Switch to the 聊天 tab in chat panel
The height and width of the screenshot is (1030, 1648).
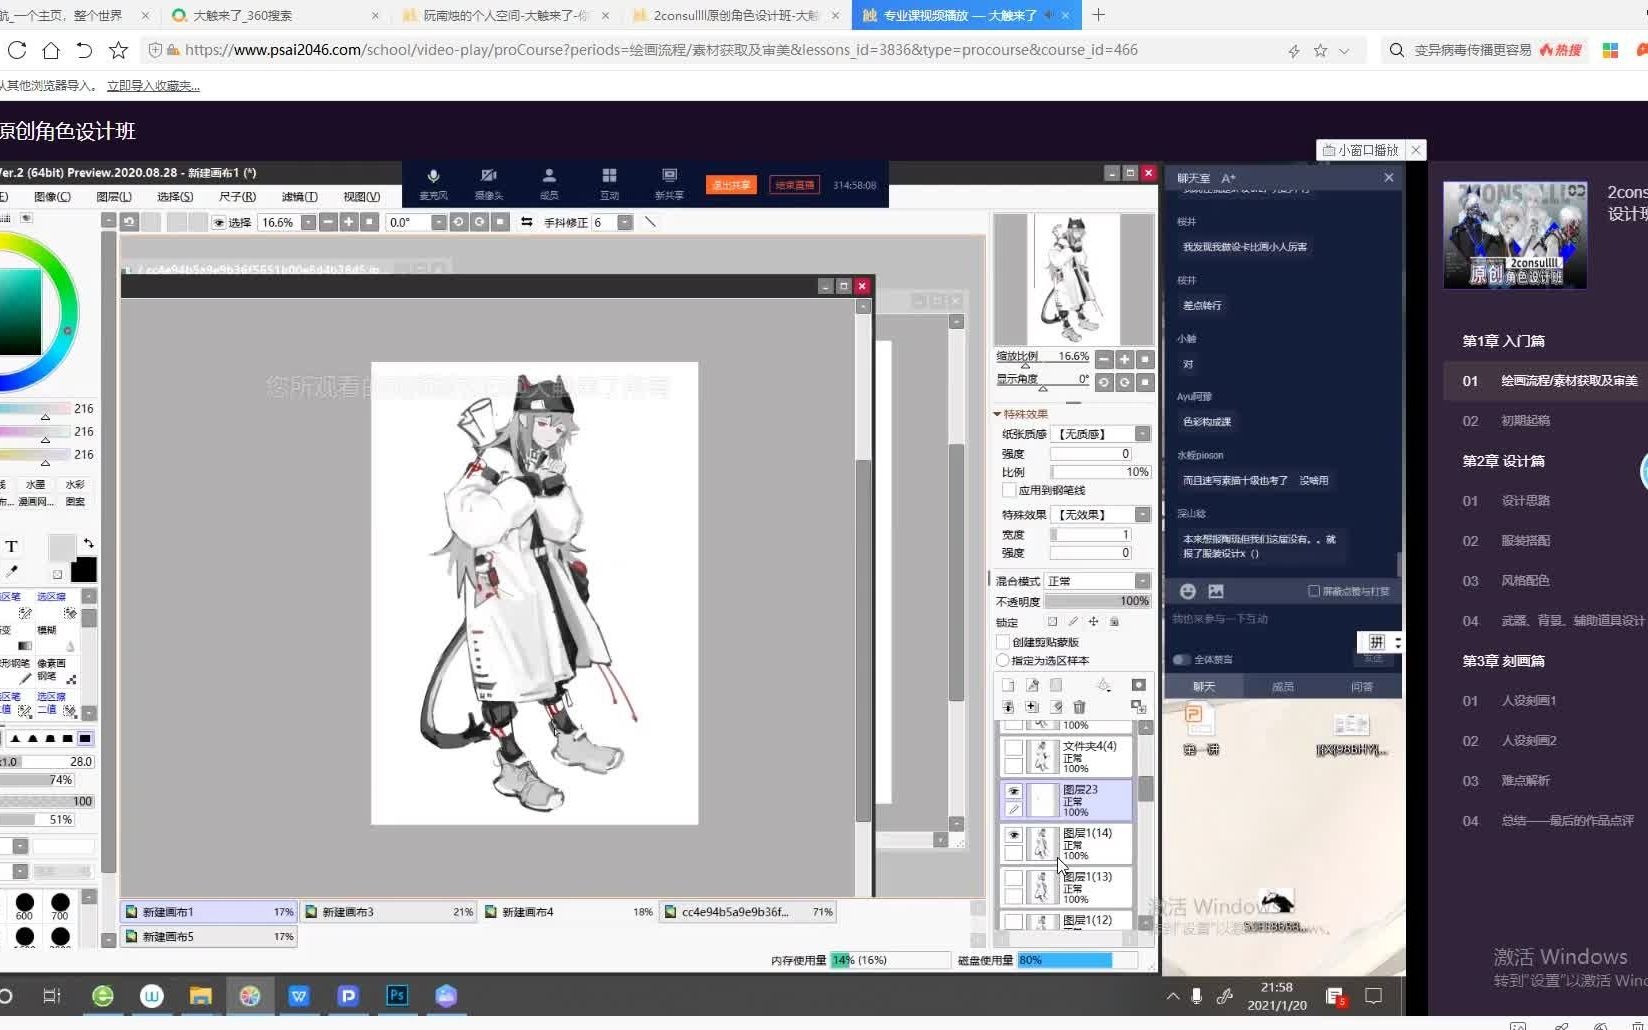click(1204, 686)
